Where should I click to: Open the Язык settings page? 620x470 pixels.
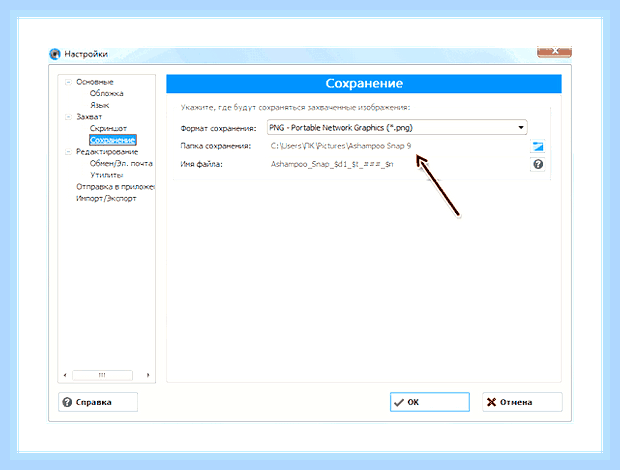coord(99,105)
